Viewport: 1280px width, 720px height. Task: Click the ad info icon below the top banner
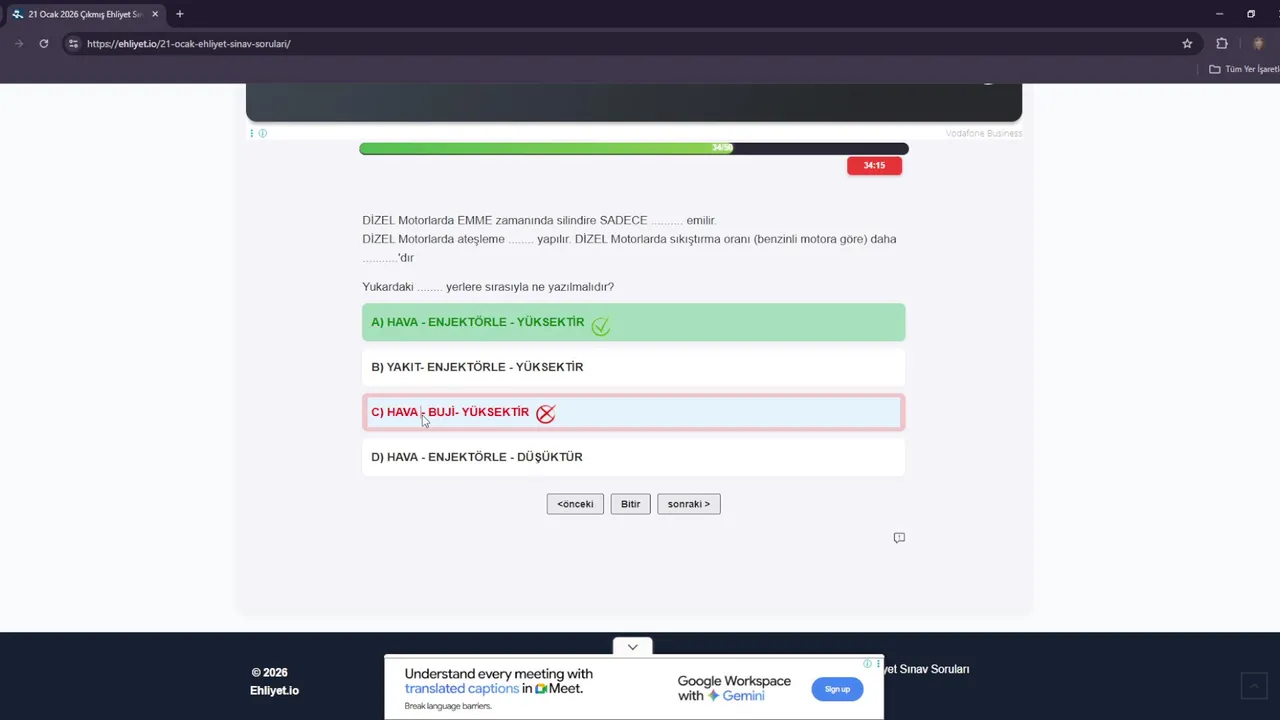pos(262,133)
